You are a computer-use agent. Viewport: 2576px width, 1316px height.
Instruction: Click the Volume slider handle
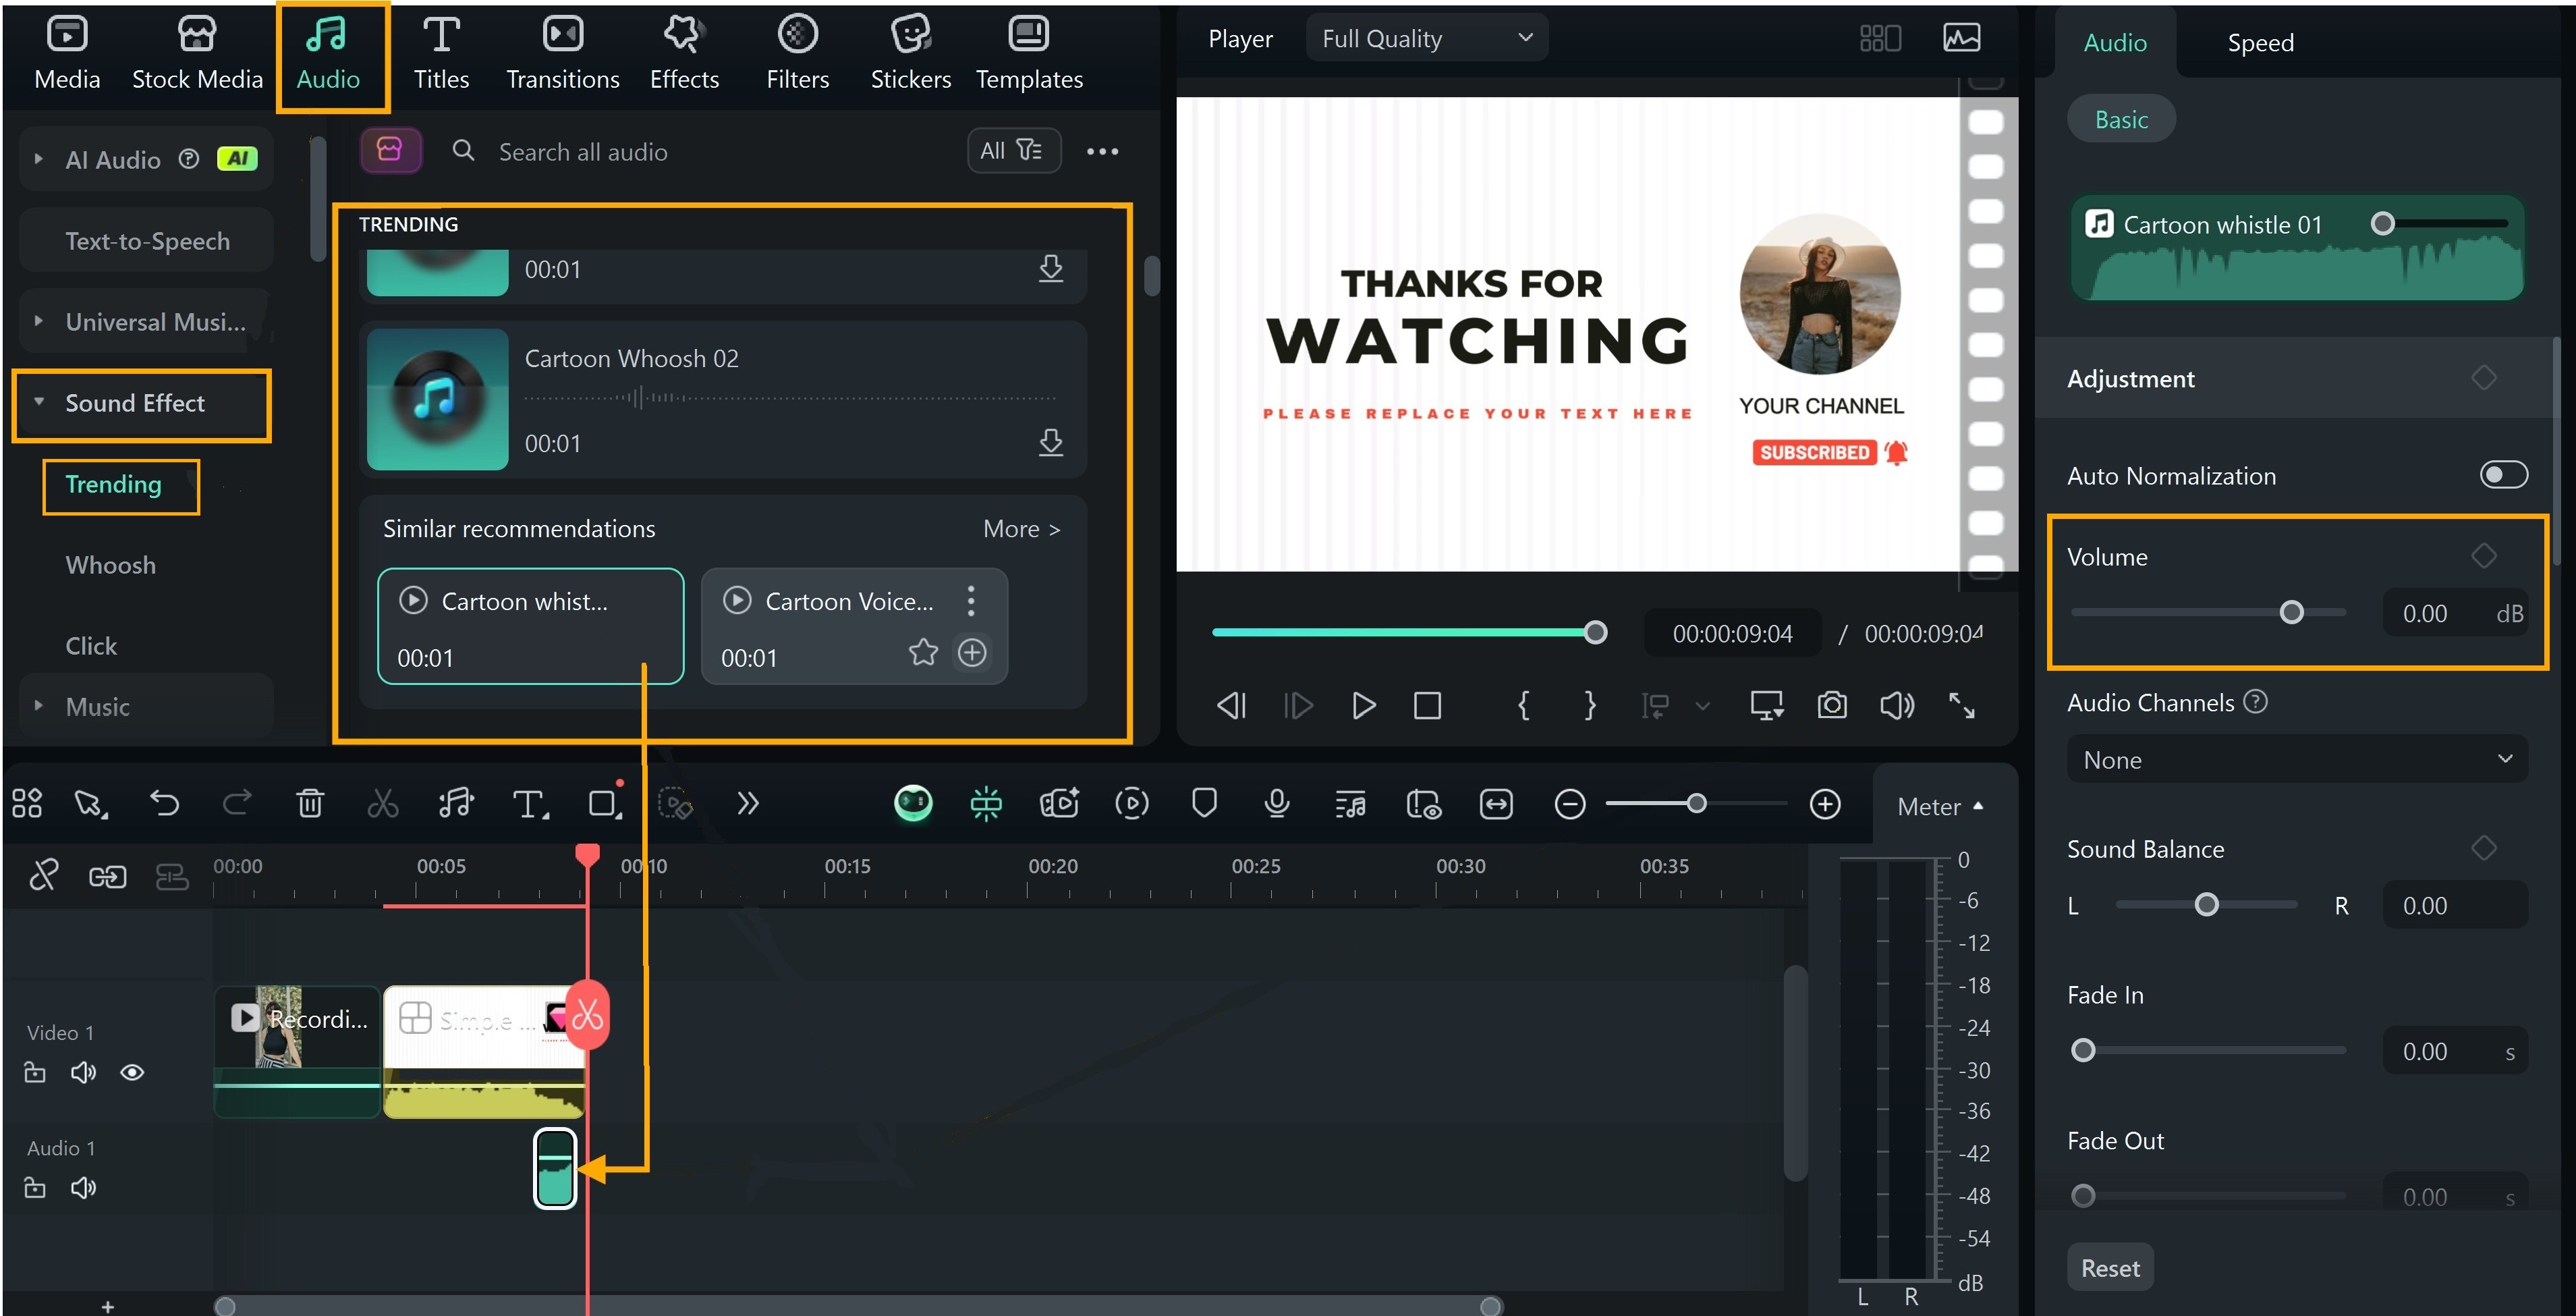click(x=2291, y=613)
